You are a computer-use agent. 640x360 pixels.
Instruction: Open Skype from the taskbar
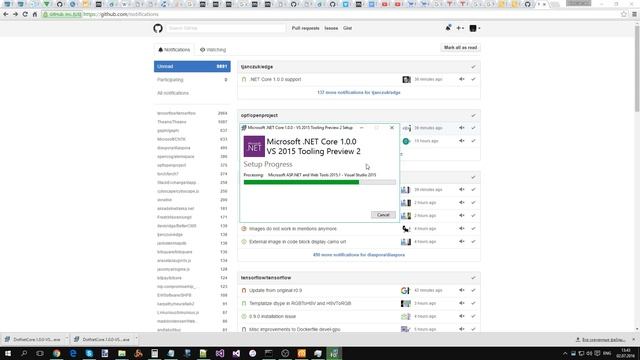89,353
